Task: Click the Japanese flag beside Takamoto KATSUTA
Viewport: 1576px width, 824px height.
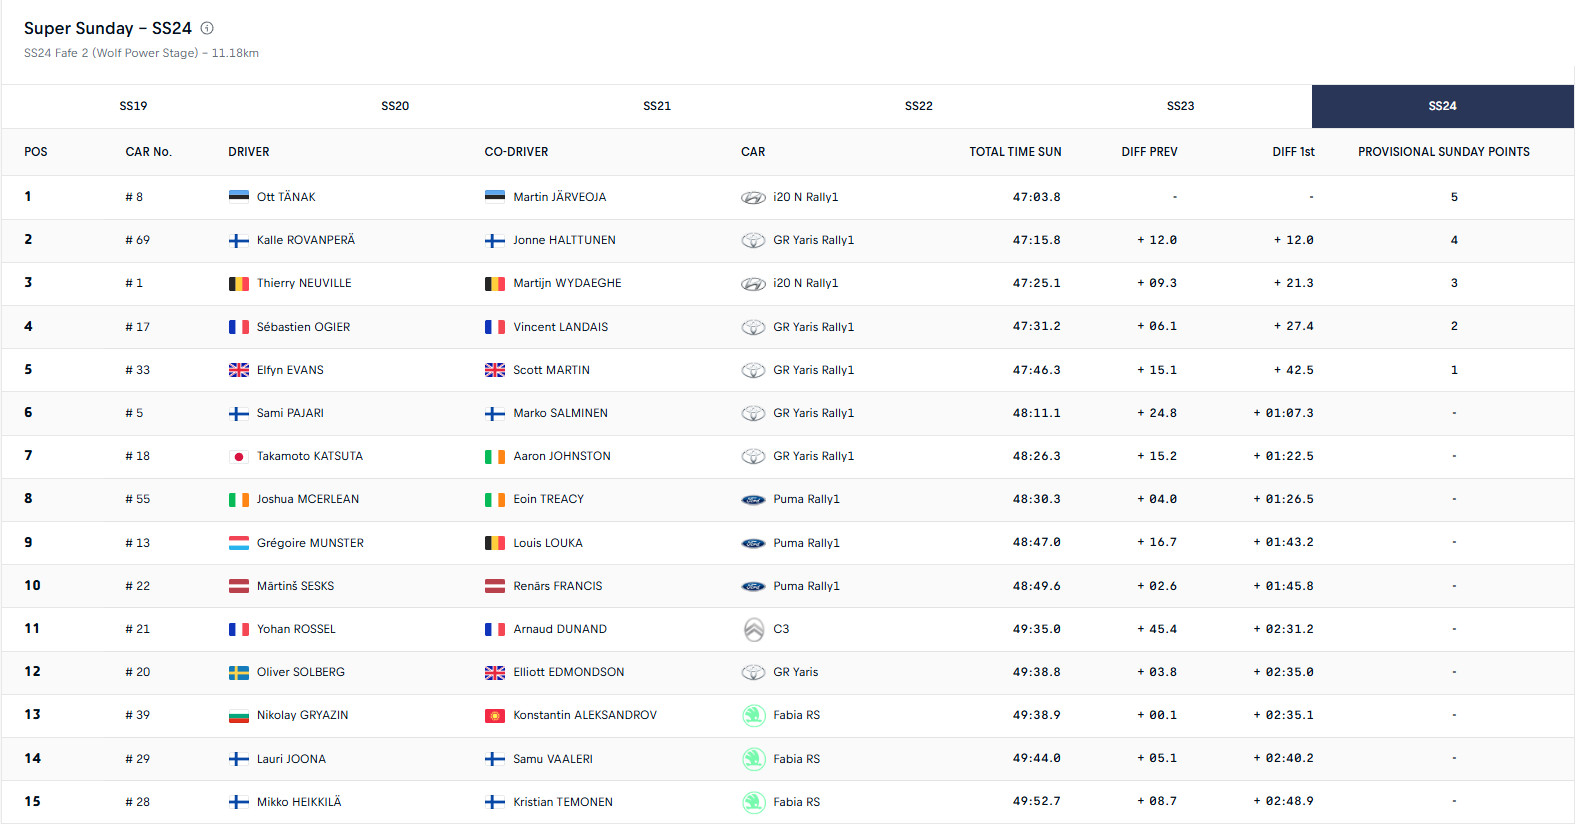Action: pyautogui.click(x=239, y=456)
